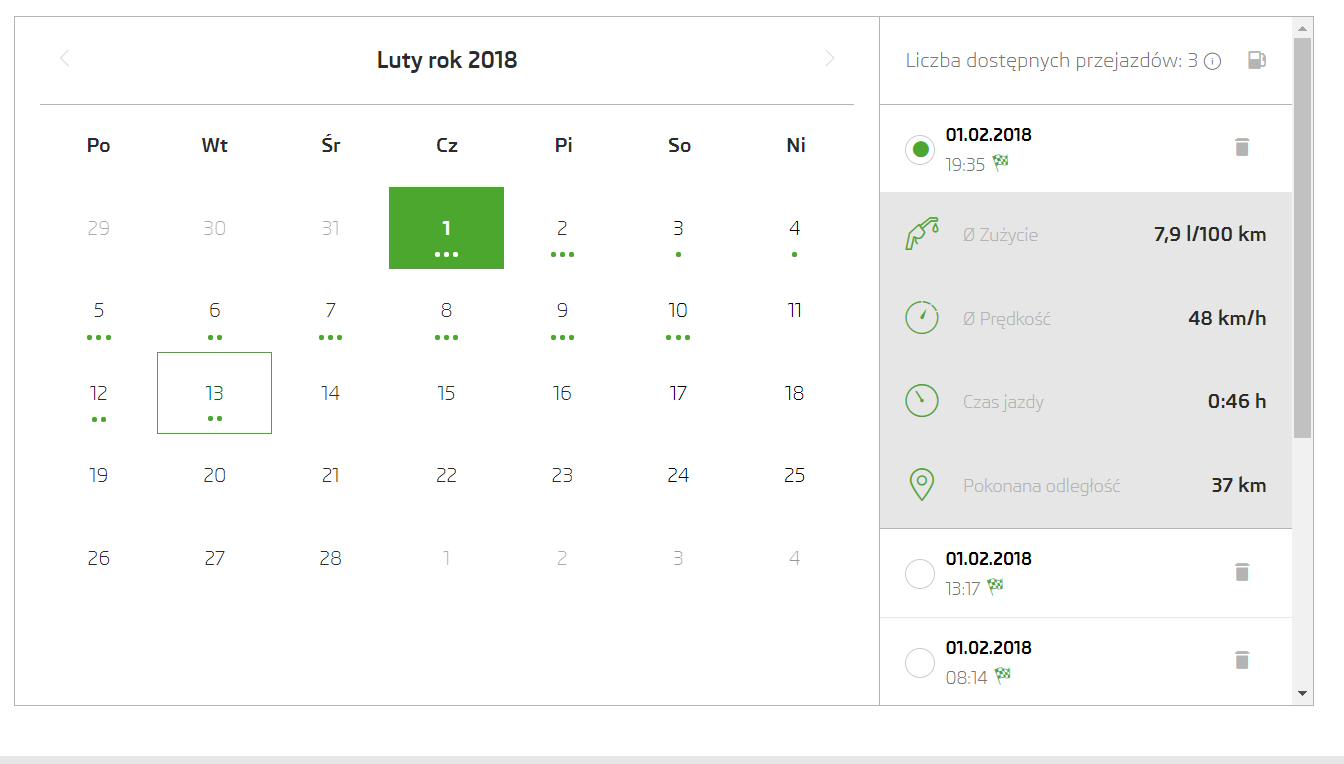The height and width of the screenshot is (764, 1344).
Task: Click the scrollbar down arrow in the trip list
Action: (x=1302, y=693)
